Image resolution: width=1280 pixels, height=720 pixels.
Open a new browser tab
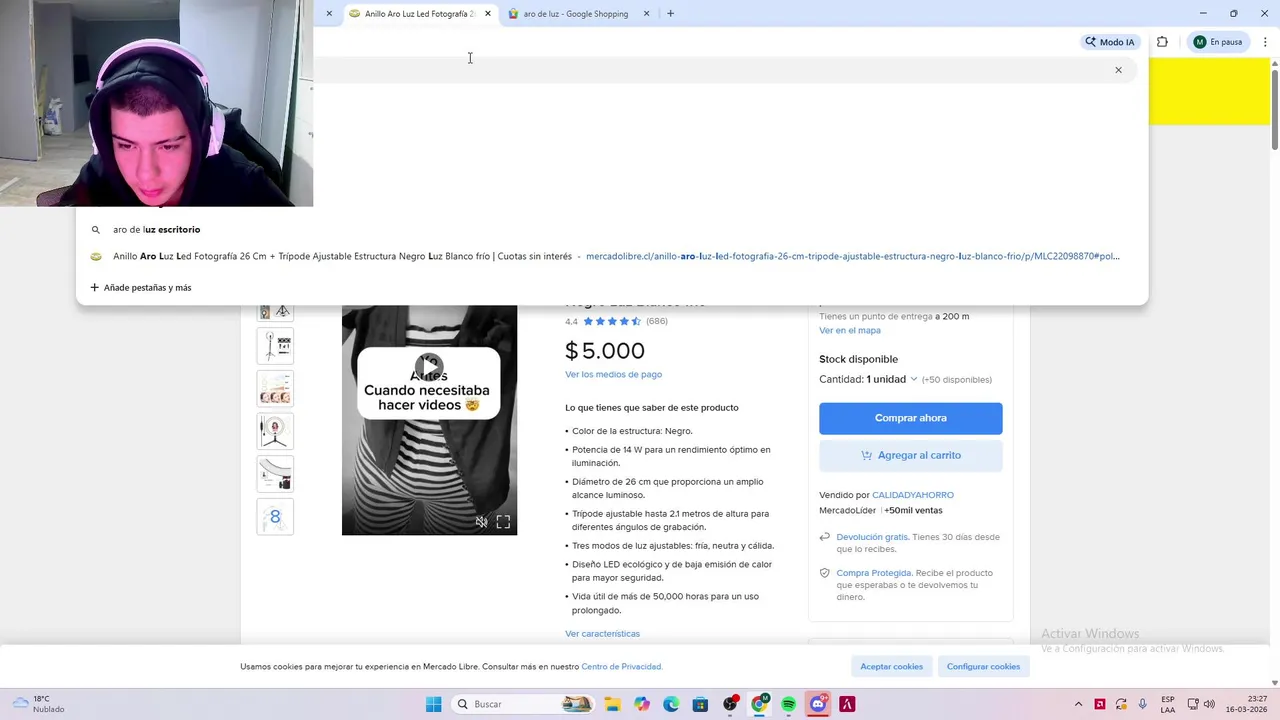670,14
